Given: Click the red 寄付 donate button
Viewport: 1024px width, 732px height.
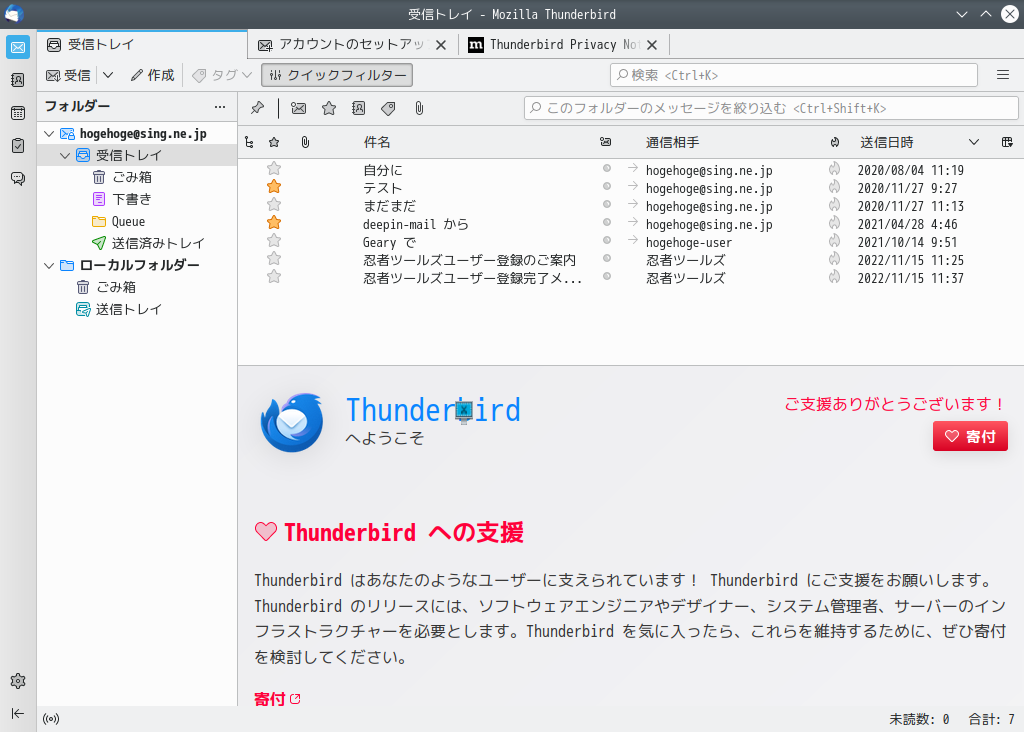Looking at the screenshot, I should point(970,436).
